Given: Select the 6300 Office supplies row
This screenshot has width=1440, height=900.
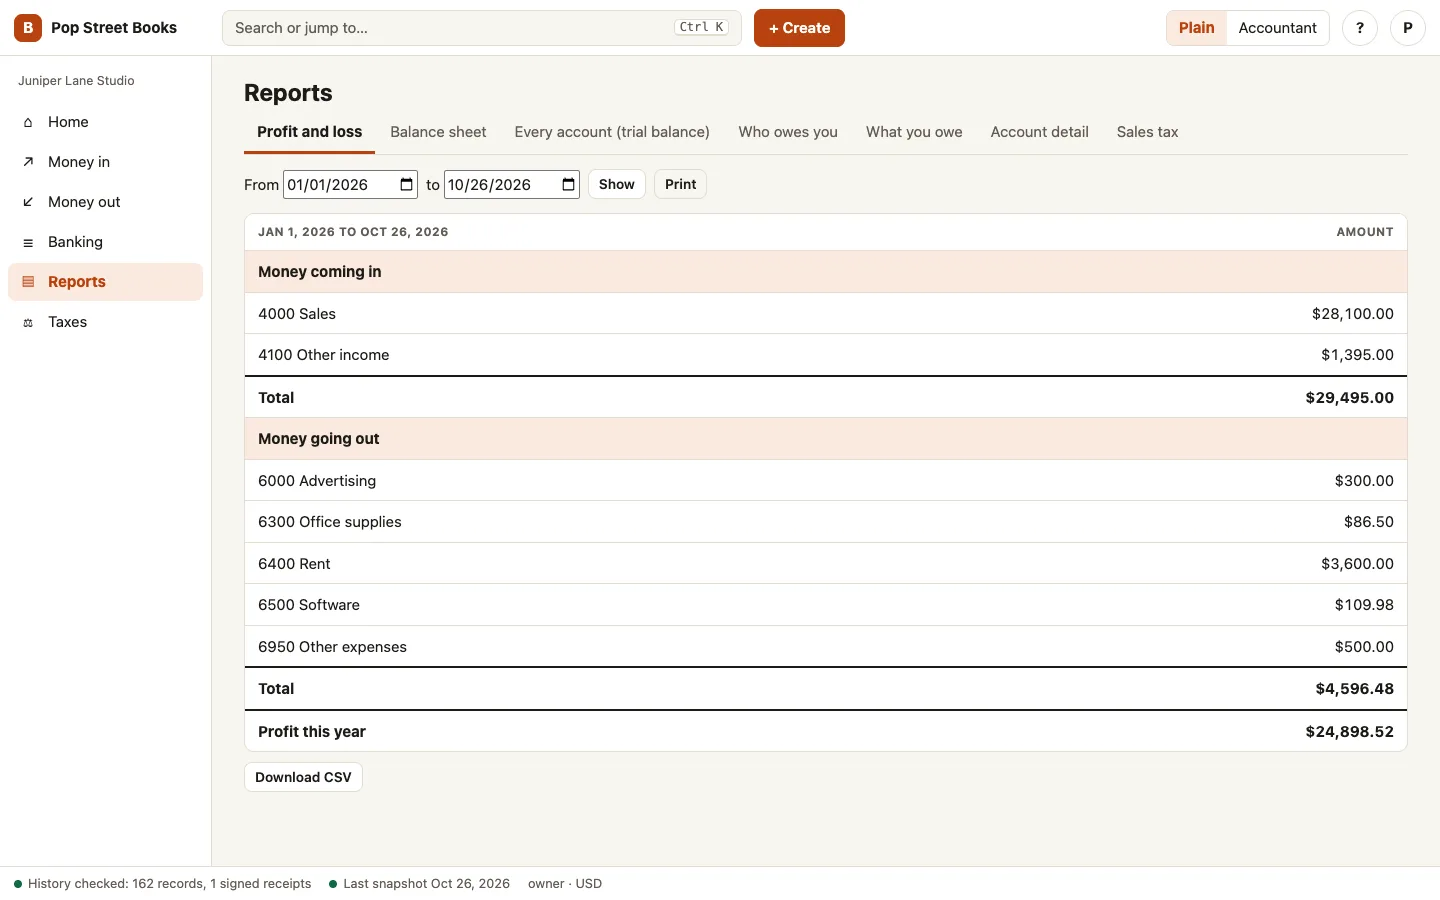Looking at the screenshot, I should (826, 522).
